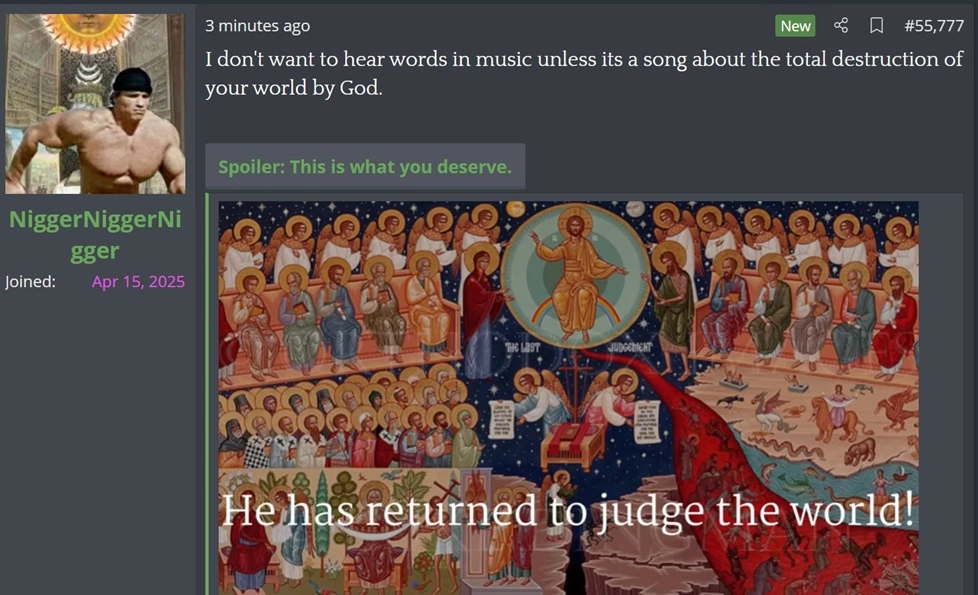Image resolution: width=978 pixels, height=595 pixels.
Task: Click the green vertical bar beside spoiler content
Action: [x=207, y=394]
